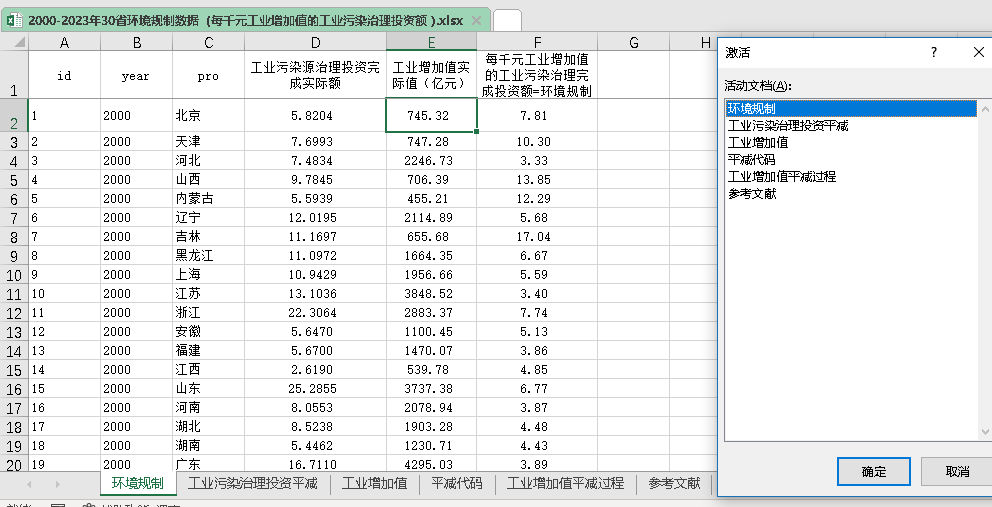Select column A header
The height and width of the screenshot is (507, 992).
[65, 42]
